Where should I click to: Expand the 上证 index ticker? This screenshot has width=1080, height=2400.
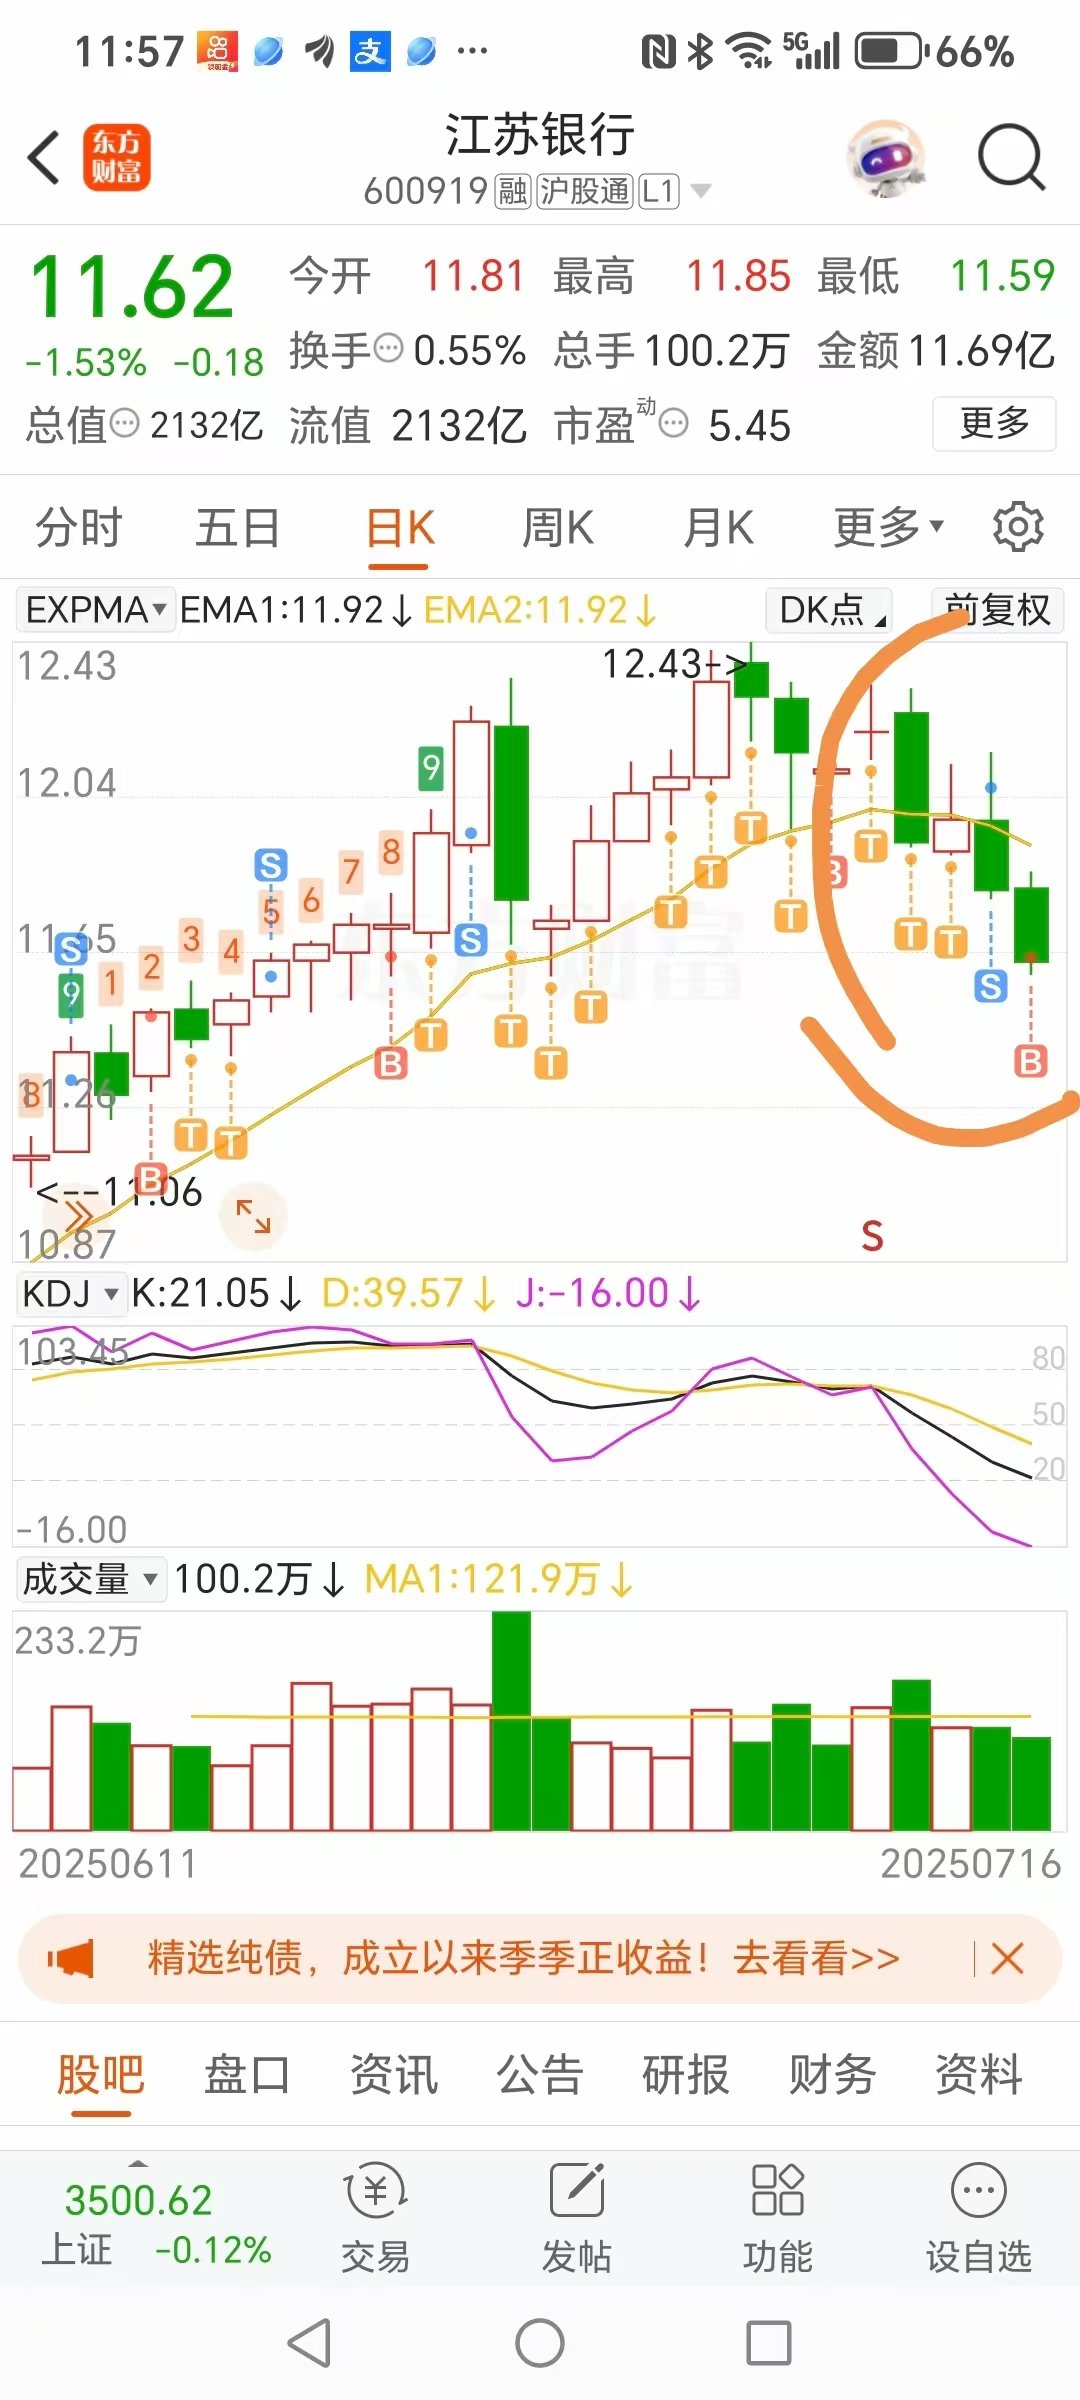(x=139, y=2162)
